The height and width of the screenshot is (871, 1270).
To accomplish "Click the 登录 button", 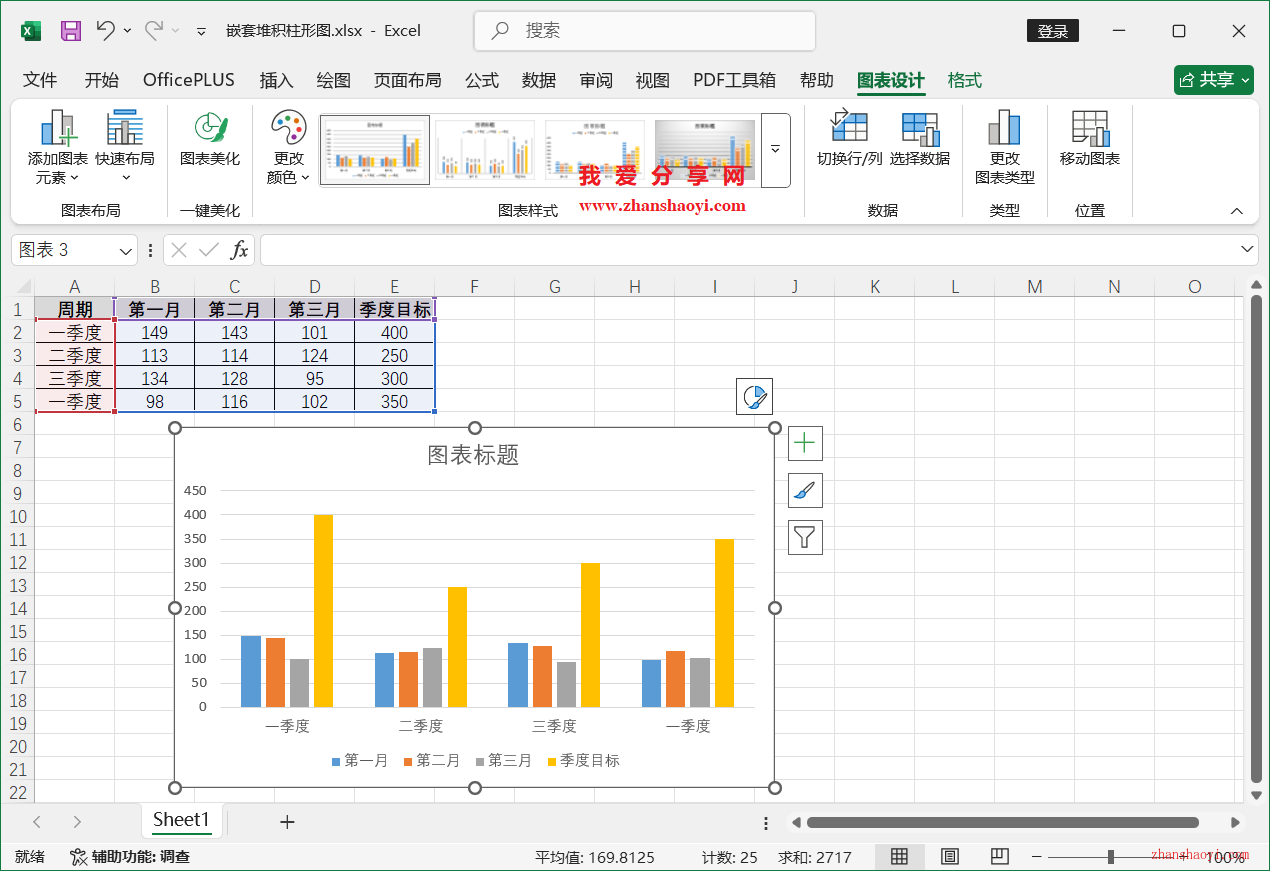I will 1052,31.
